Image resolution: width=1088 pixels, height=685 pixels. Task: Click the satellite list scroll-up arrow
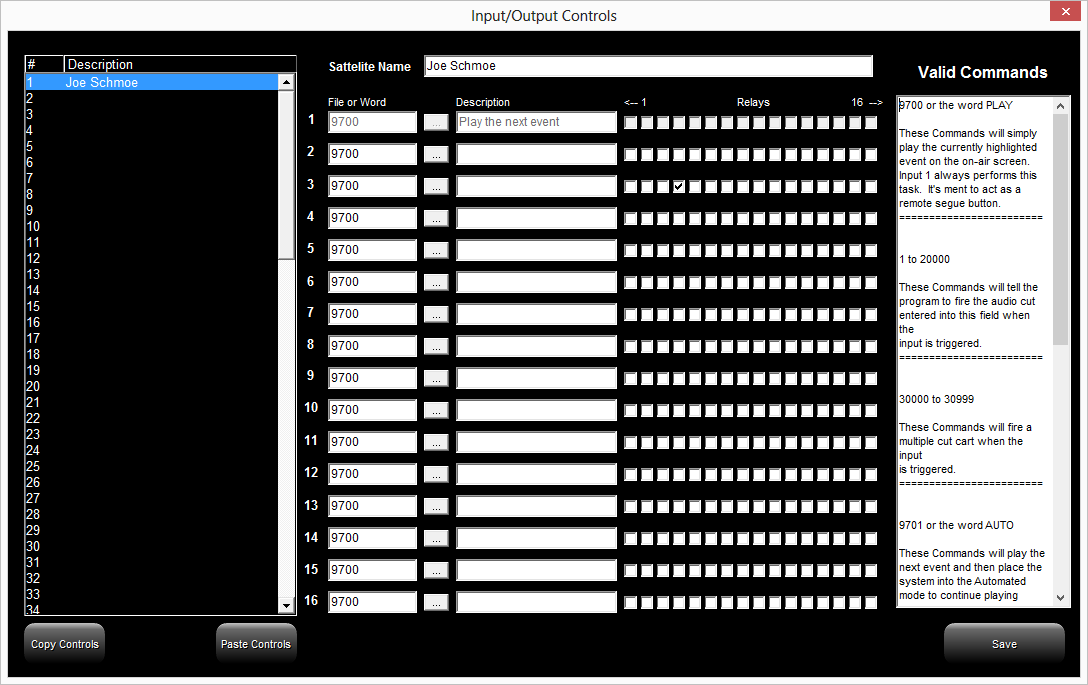click(x=286, y=82)
